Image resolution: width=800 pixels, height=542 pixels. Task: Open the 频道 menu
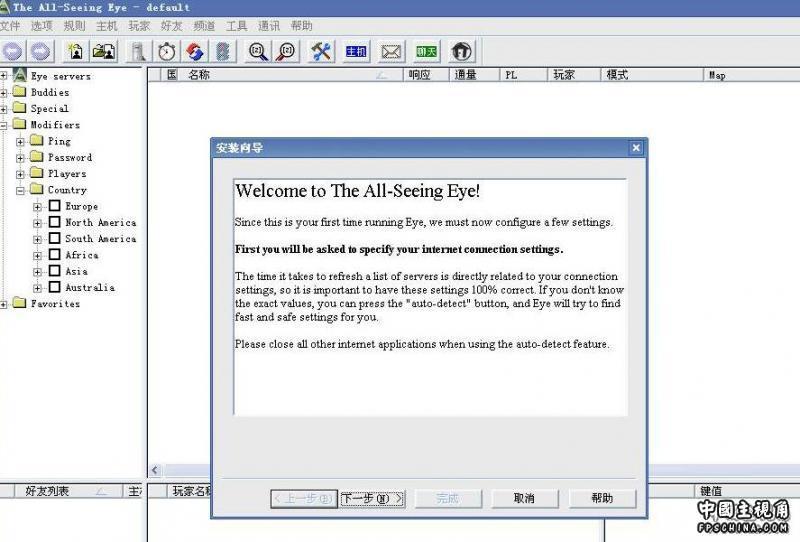204,26
